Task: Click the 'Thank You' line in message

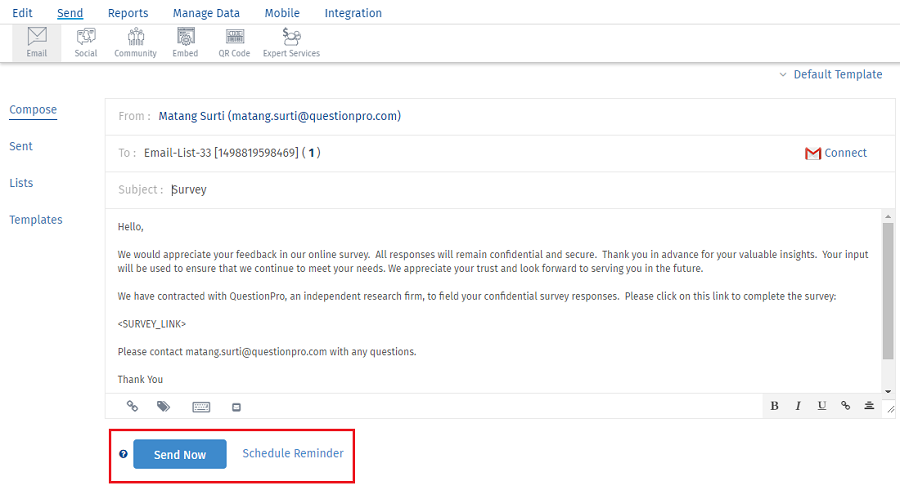Action: coord(140,380)
